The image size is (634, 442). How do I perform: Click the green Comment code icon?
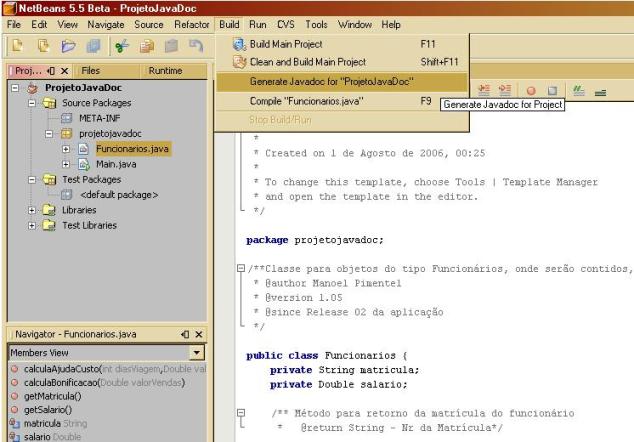[x=577, y=90]
